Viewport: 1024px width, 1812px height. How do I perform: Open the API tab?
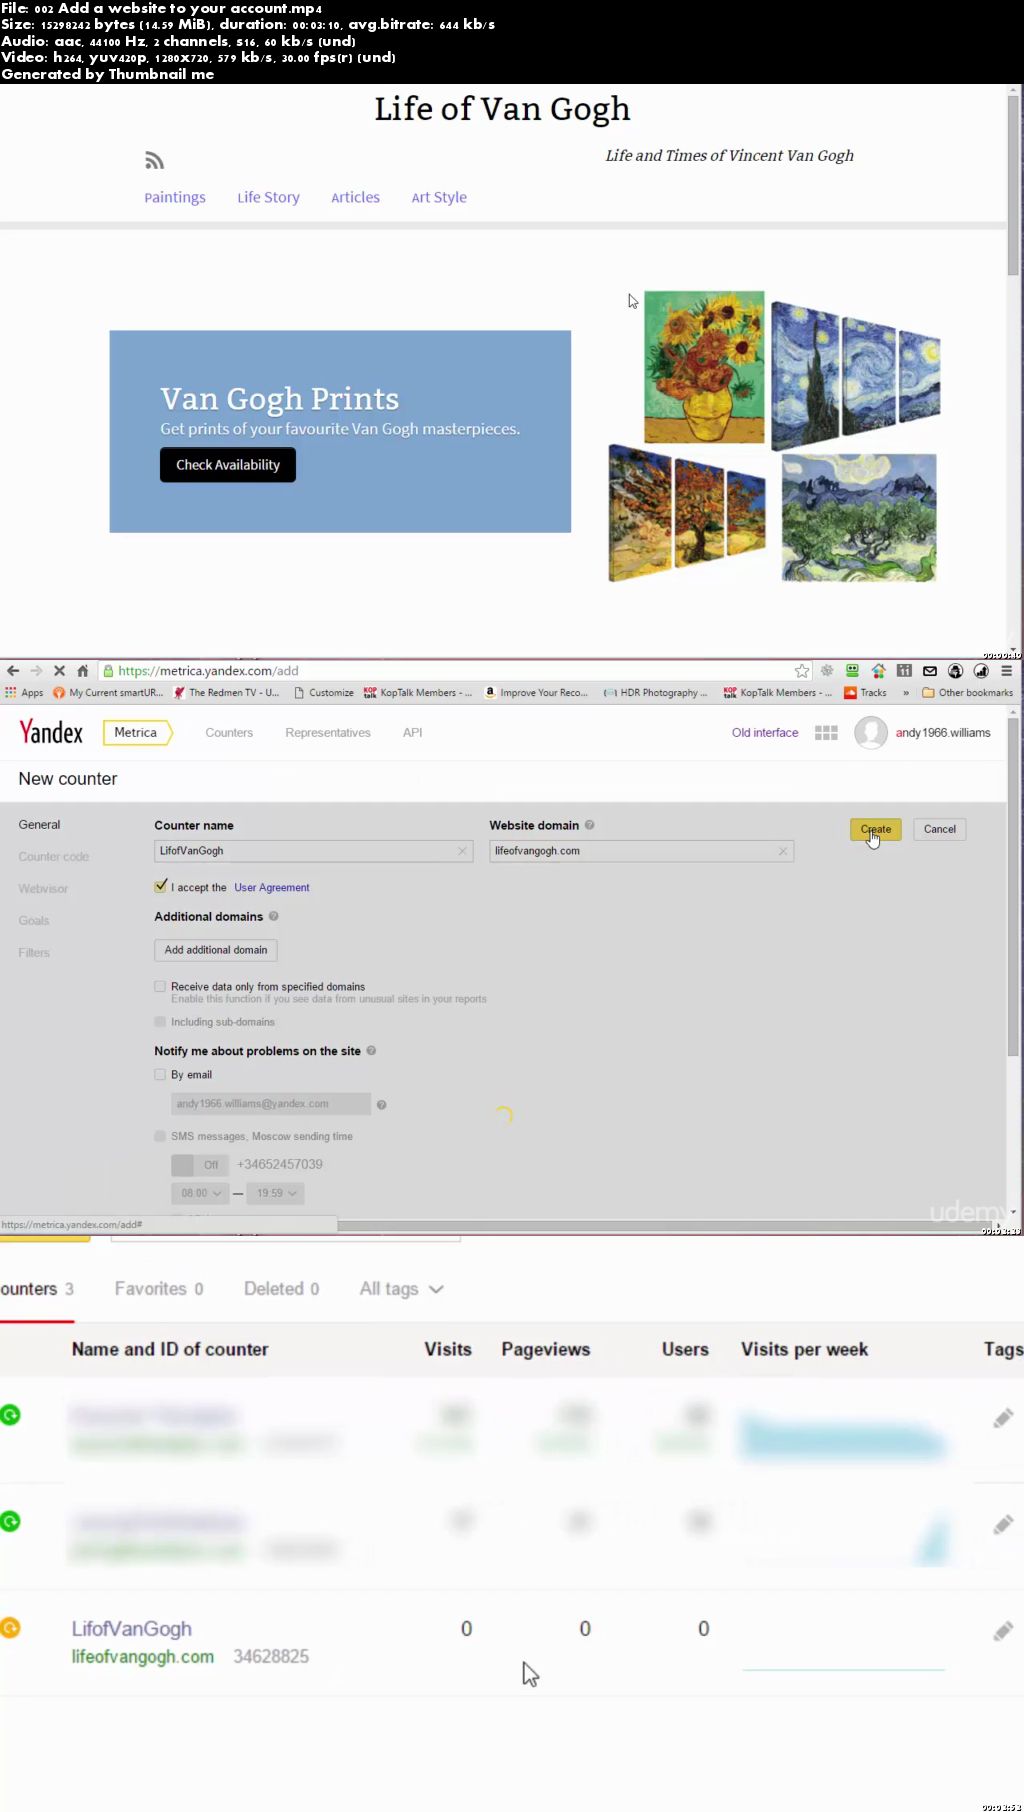point(412,733)
